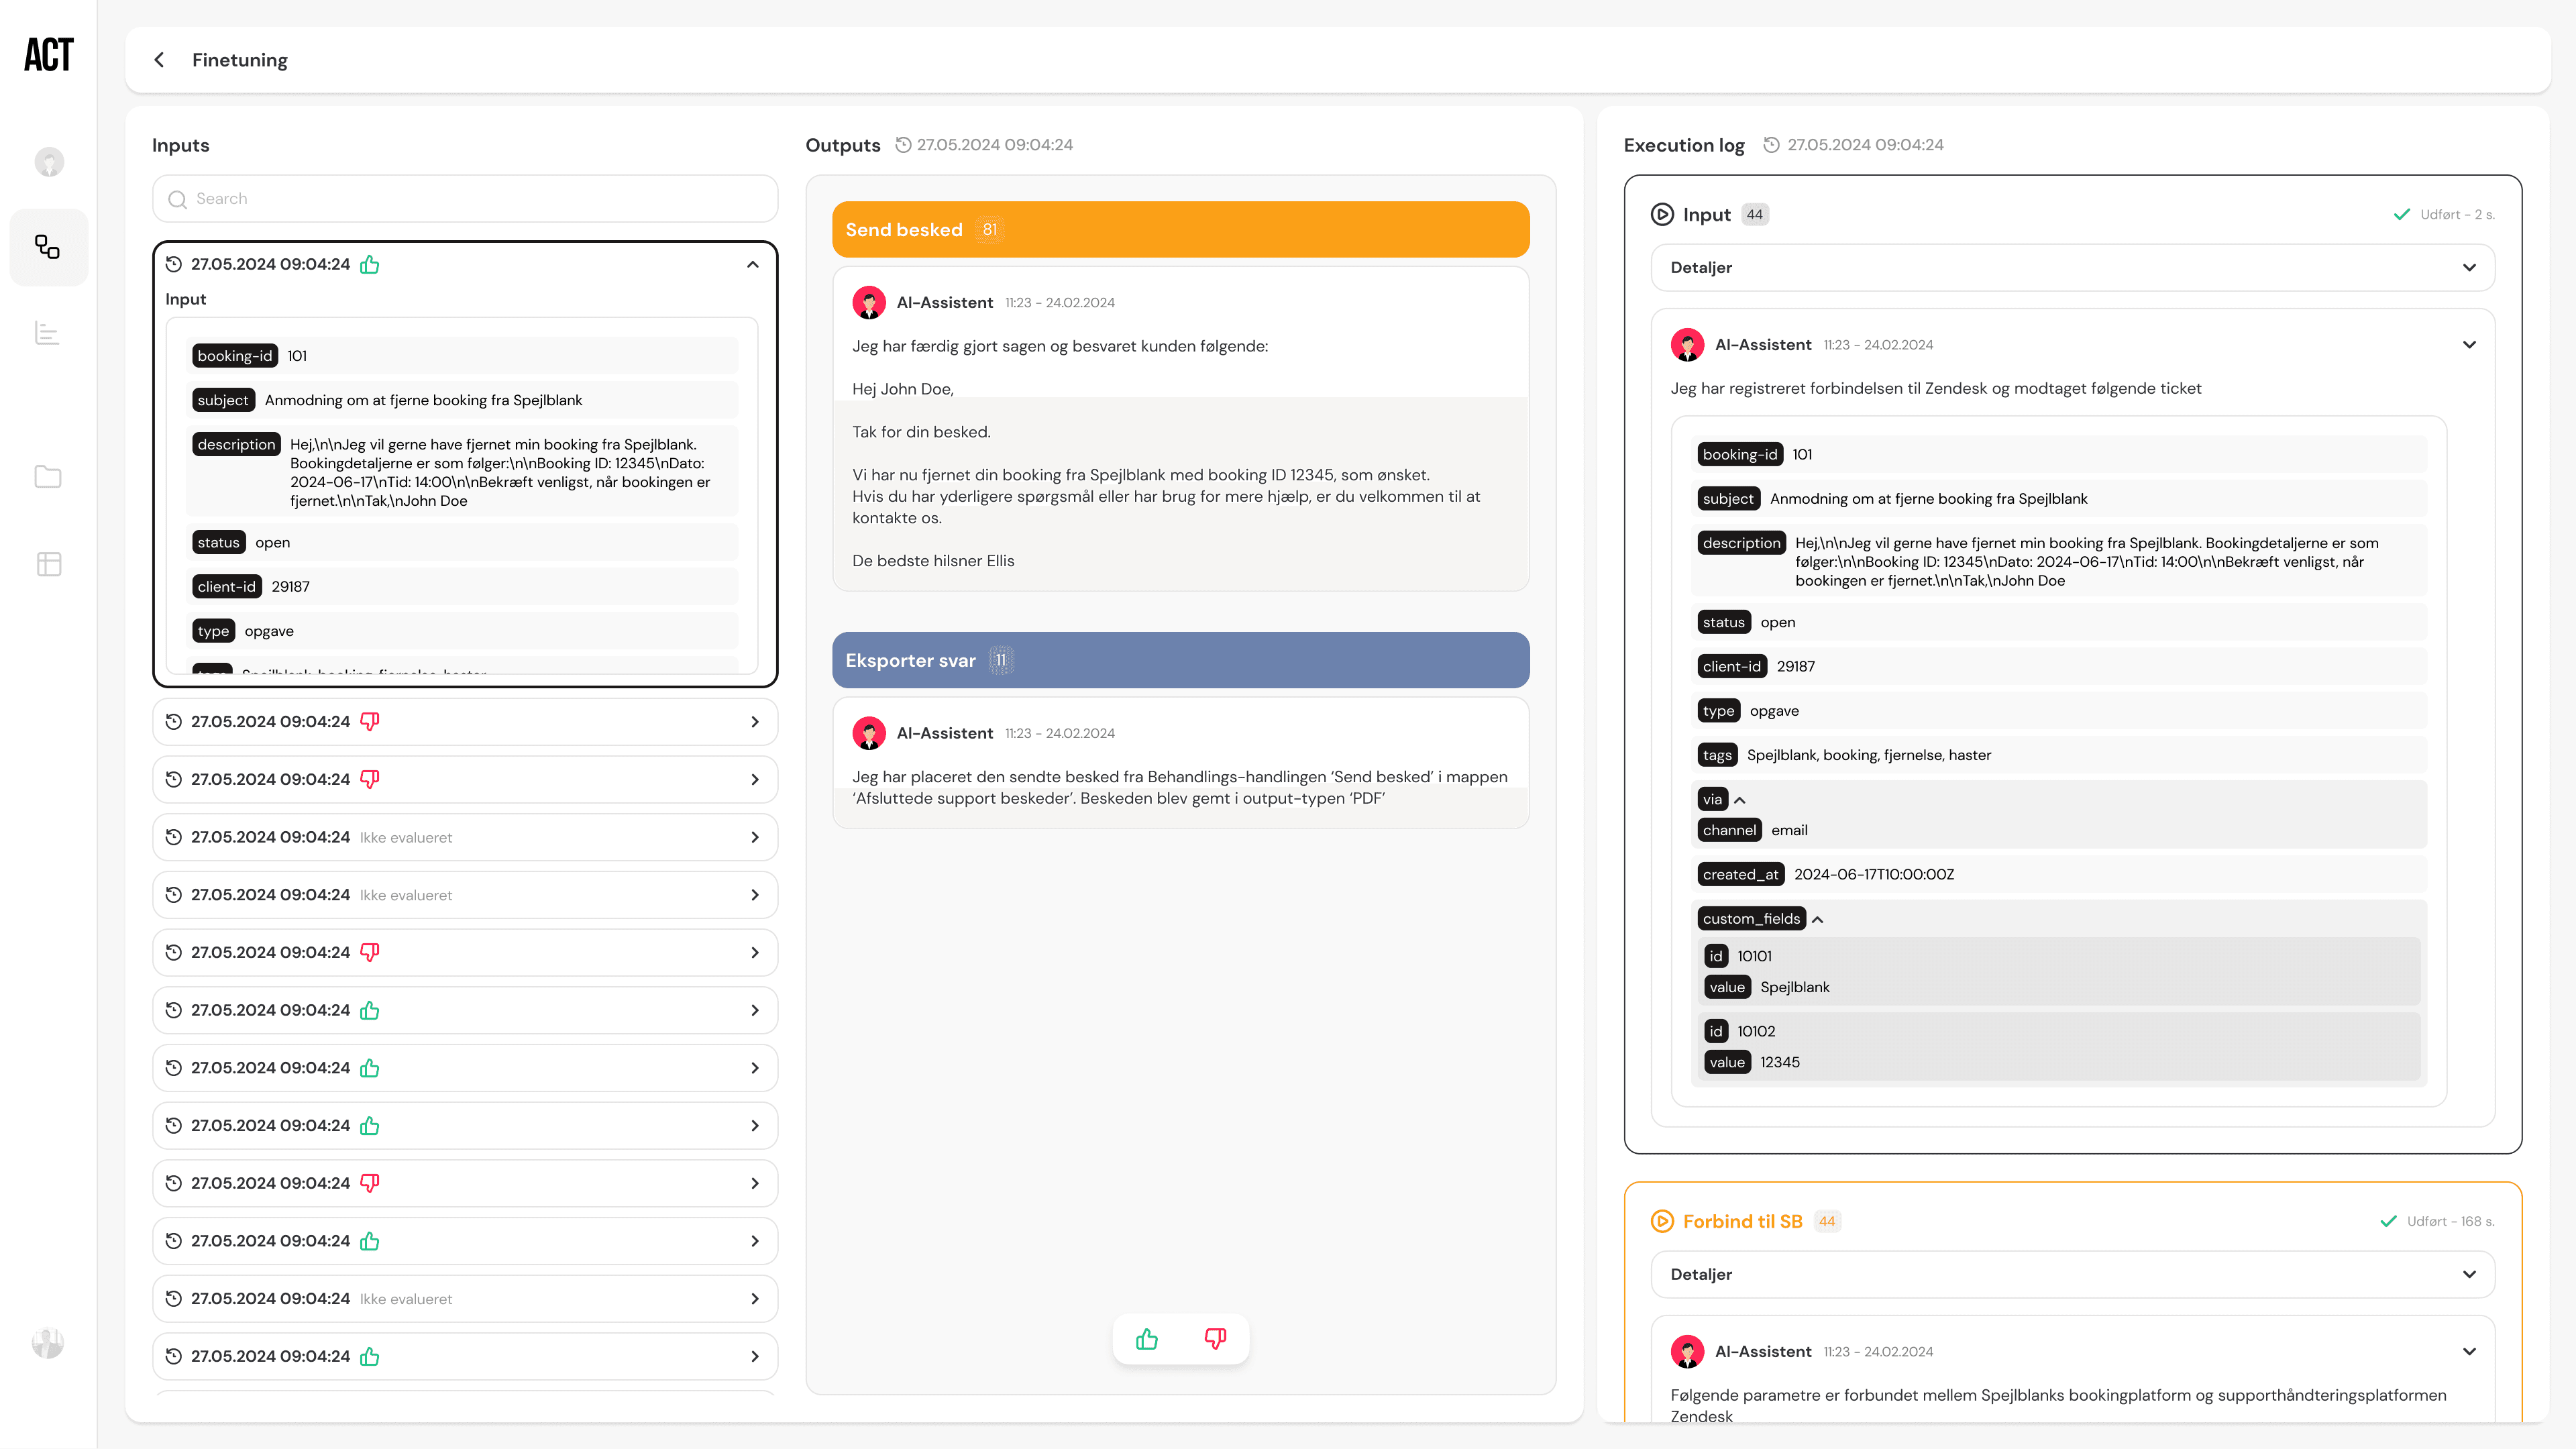
Task: Open the chart analytics sidebar icon
Action: tap(48, 333)
